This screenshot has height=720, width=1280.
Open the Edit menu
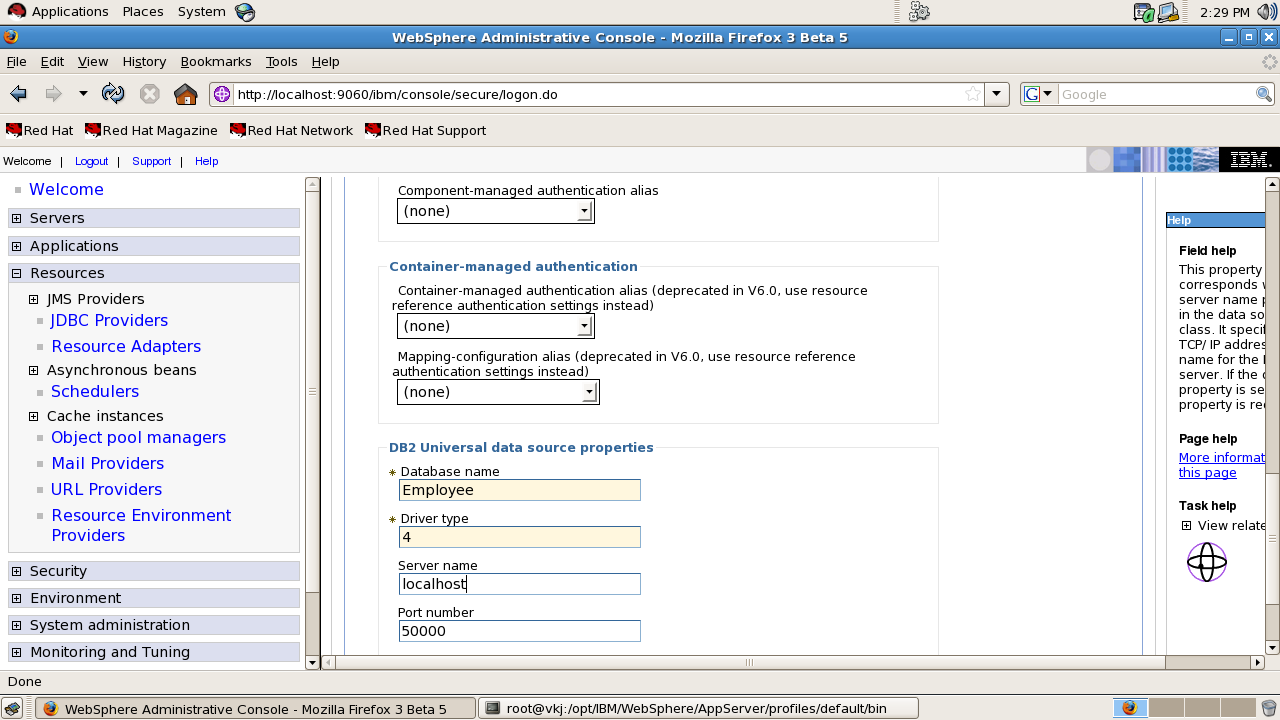point(52,61)
